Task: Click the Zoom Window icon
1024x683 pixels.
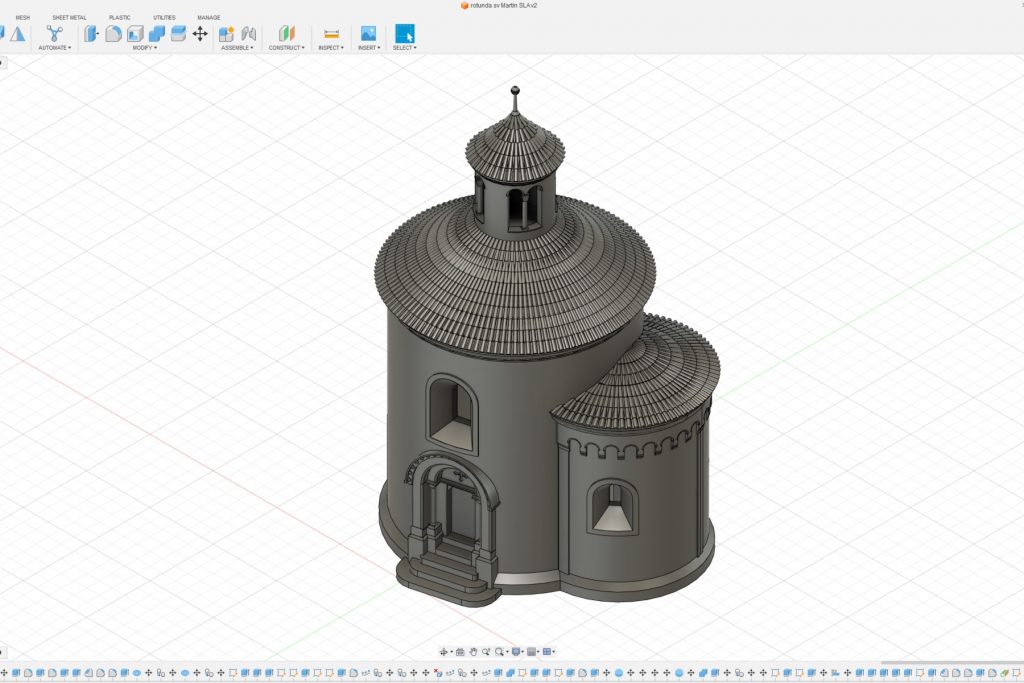Action: (500, 652)
